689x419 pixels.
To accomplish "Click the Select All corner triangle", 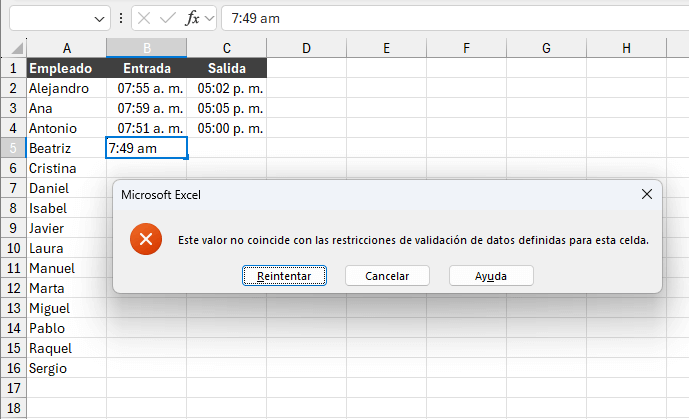I will point(17,48).
